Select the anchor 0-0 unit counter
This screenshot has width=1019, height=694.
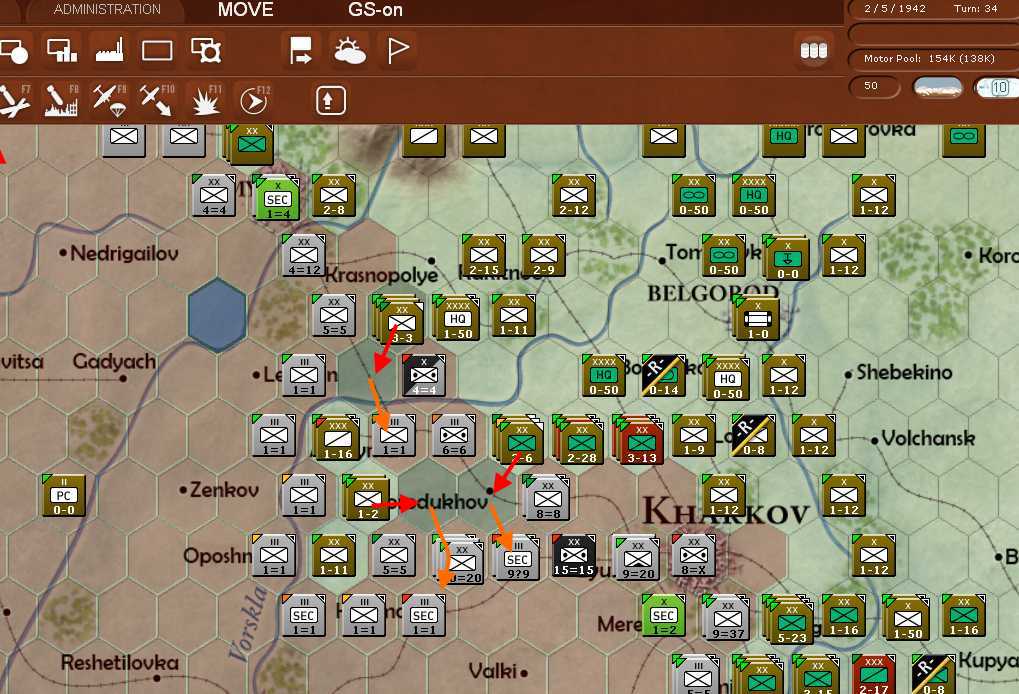787,258
